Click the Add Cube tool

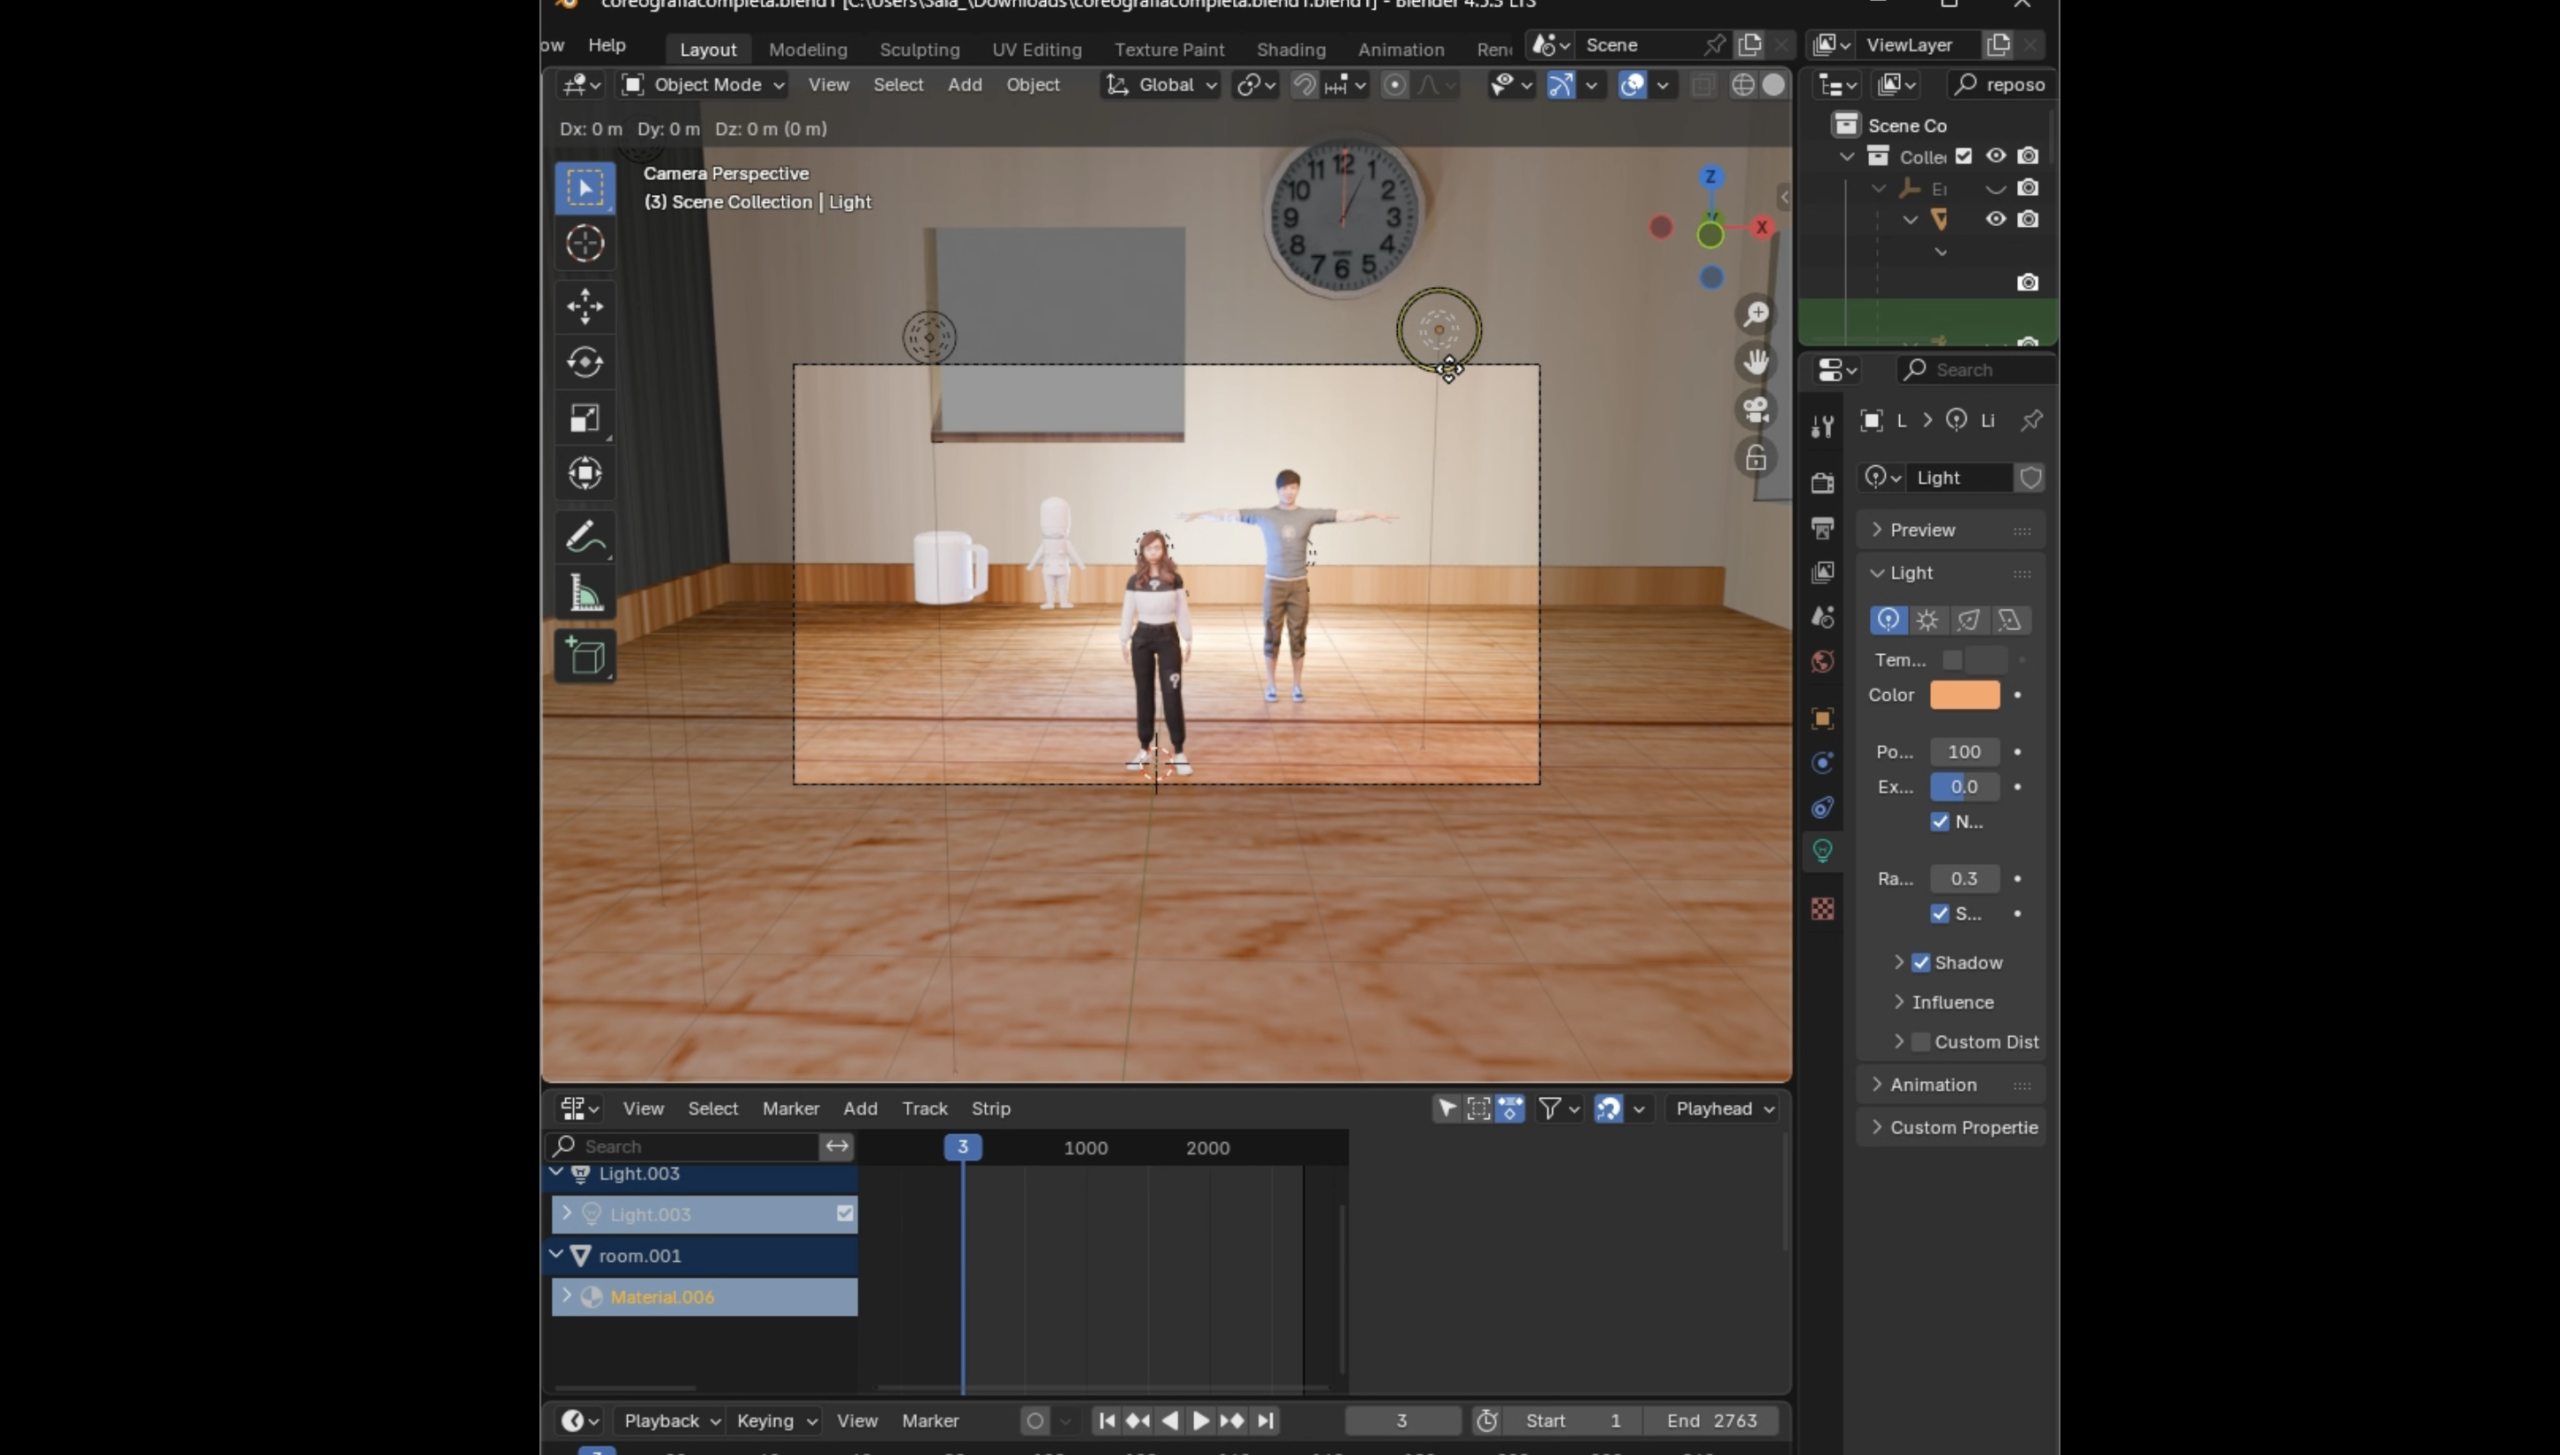point(585,657)
